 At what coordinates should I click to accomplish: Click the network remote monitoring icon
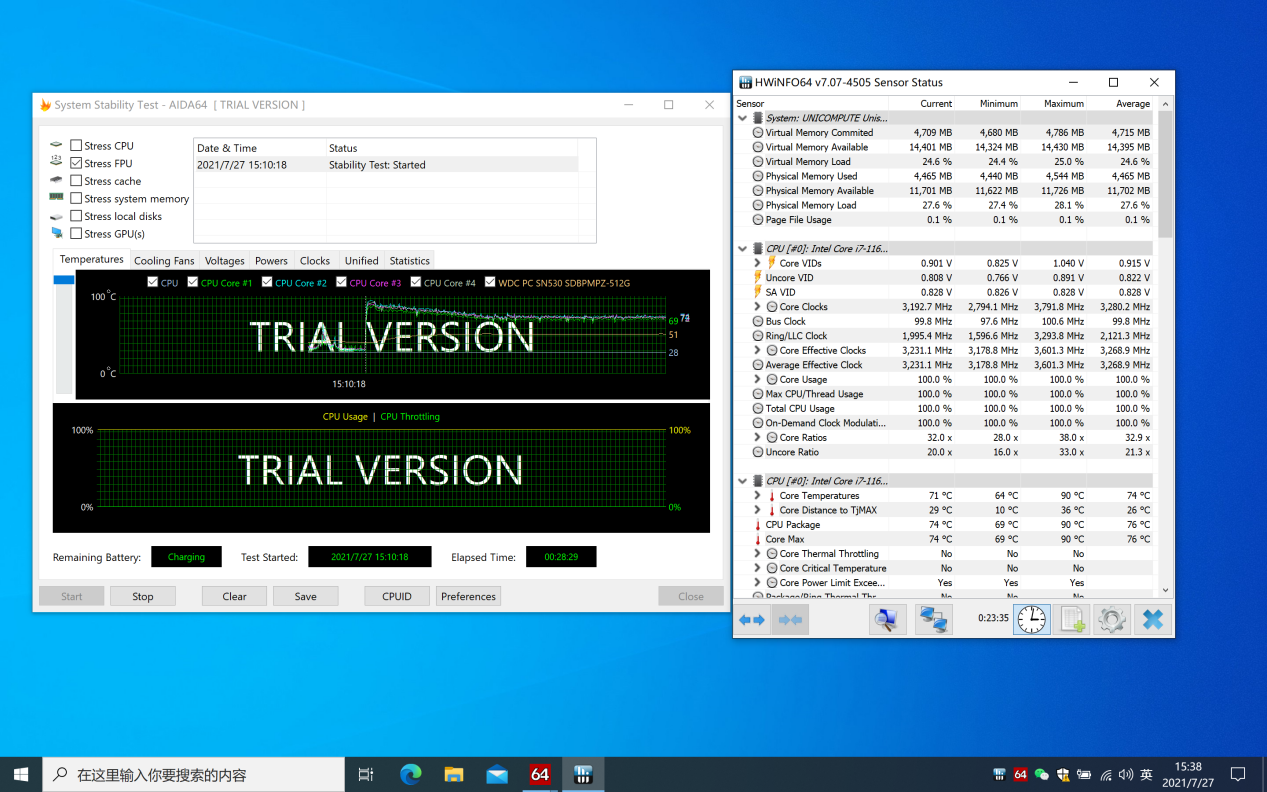[933, 620]
